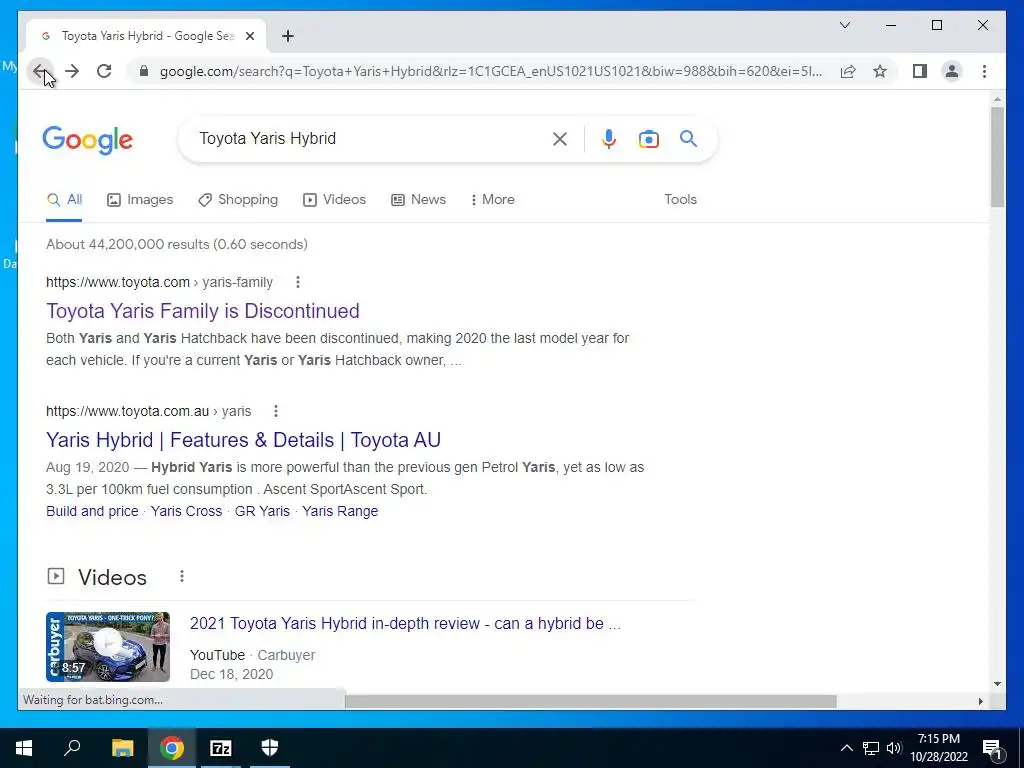Open the search tabs chevron
Viewport: 1024px width, 768px height.
(x=844, y=25)
